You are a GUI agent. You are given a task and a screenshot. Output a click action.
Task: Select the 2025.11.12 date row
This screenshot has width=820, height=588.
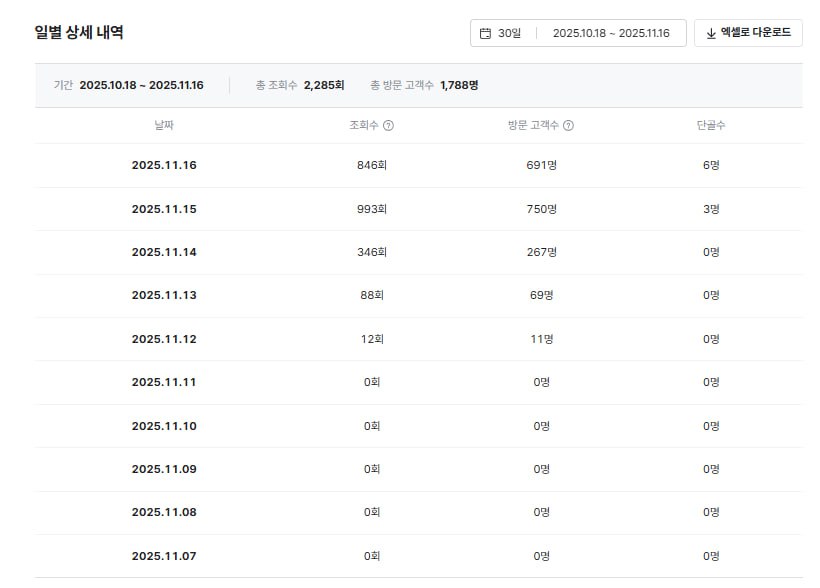click(x=164, y=339)
